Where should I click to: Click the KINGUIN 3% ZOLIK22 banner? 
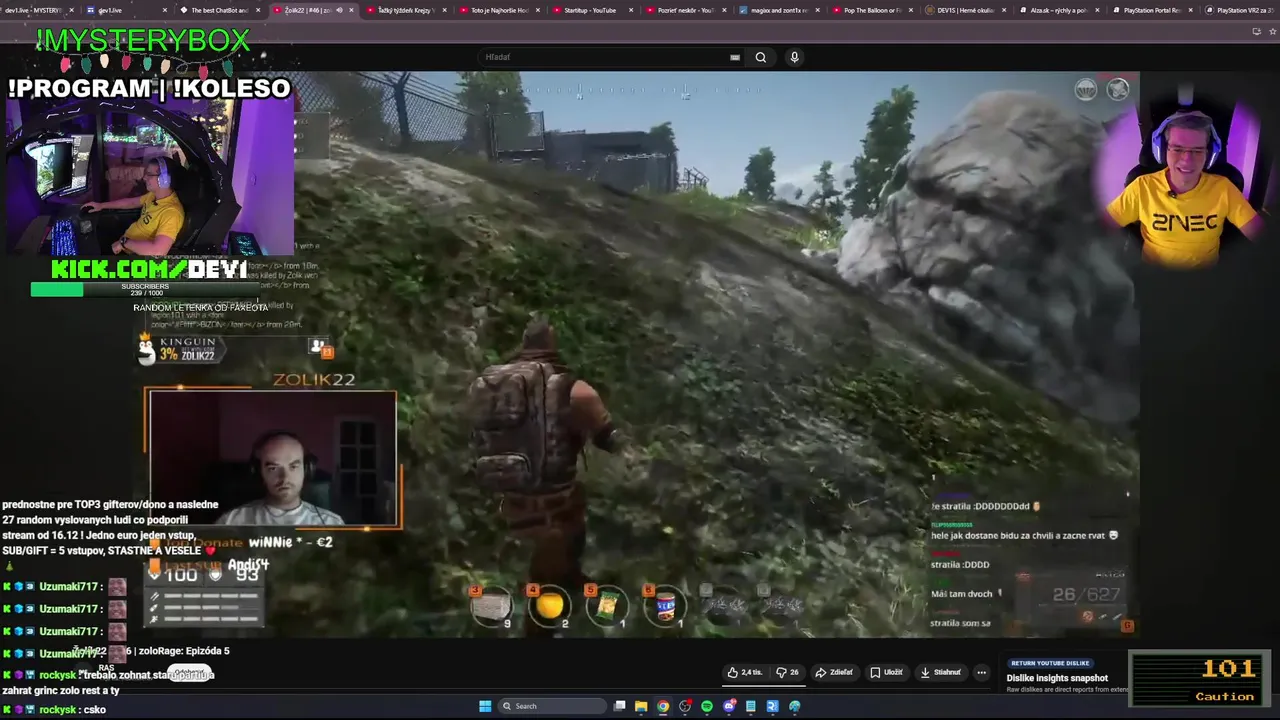click(x=180, y=349)
